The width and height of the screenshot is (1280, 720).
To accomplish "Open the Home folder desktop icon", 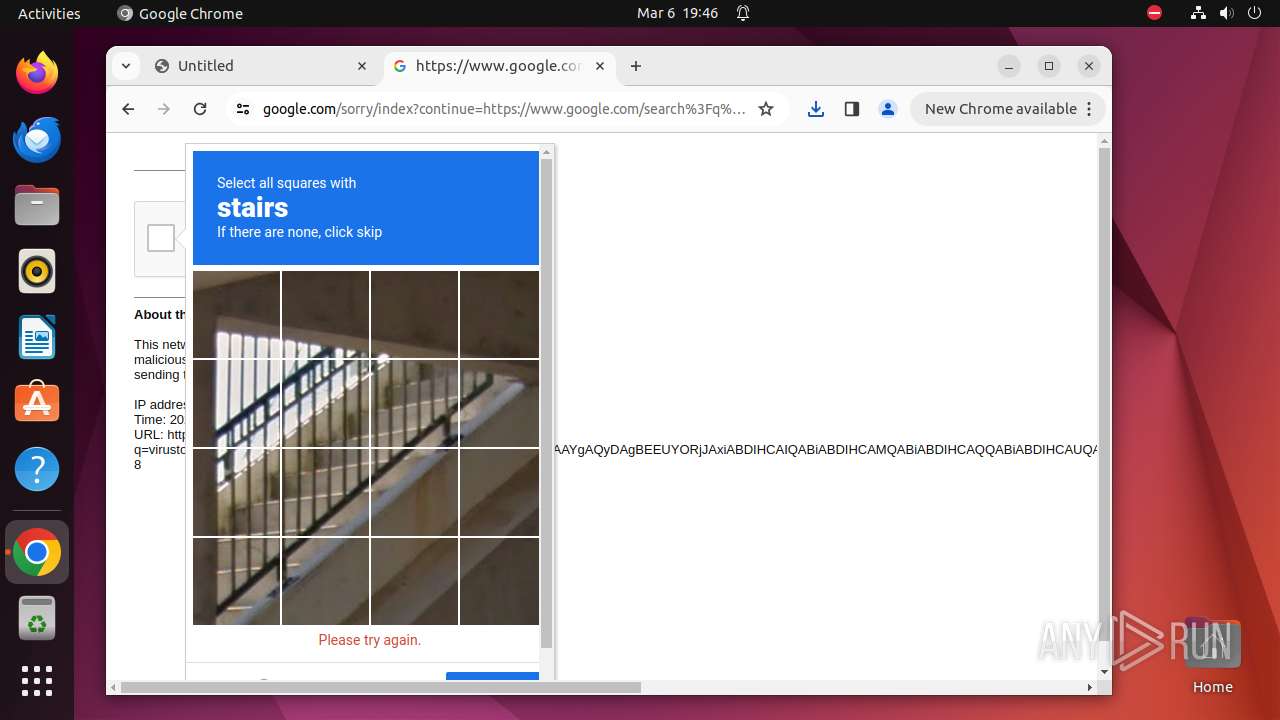I will click(1212, 656).
